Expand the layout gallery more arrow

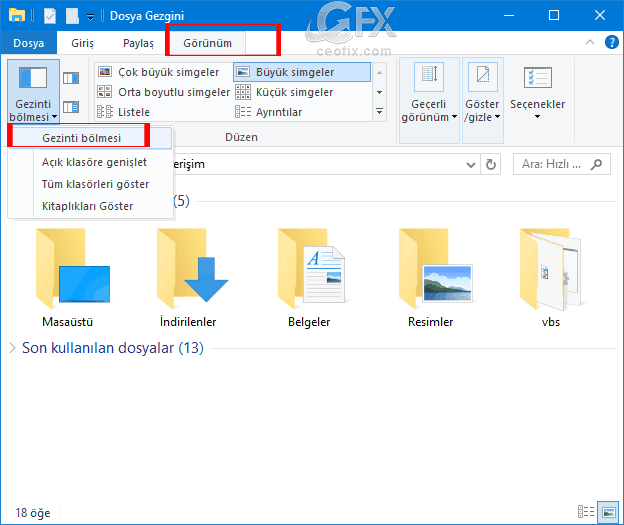[380, 111]
